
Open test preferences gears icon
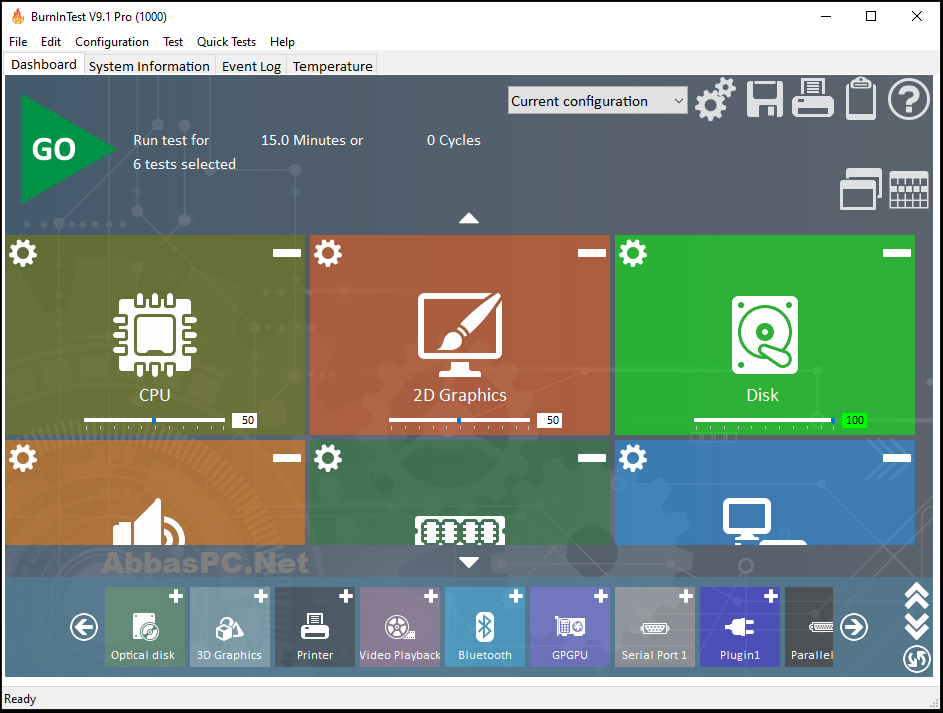tap(715, 99)
